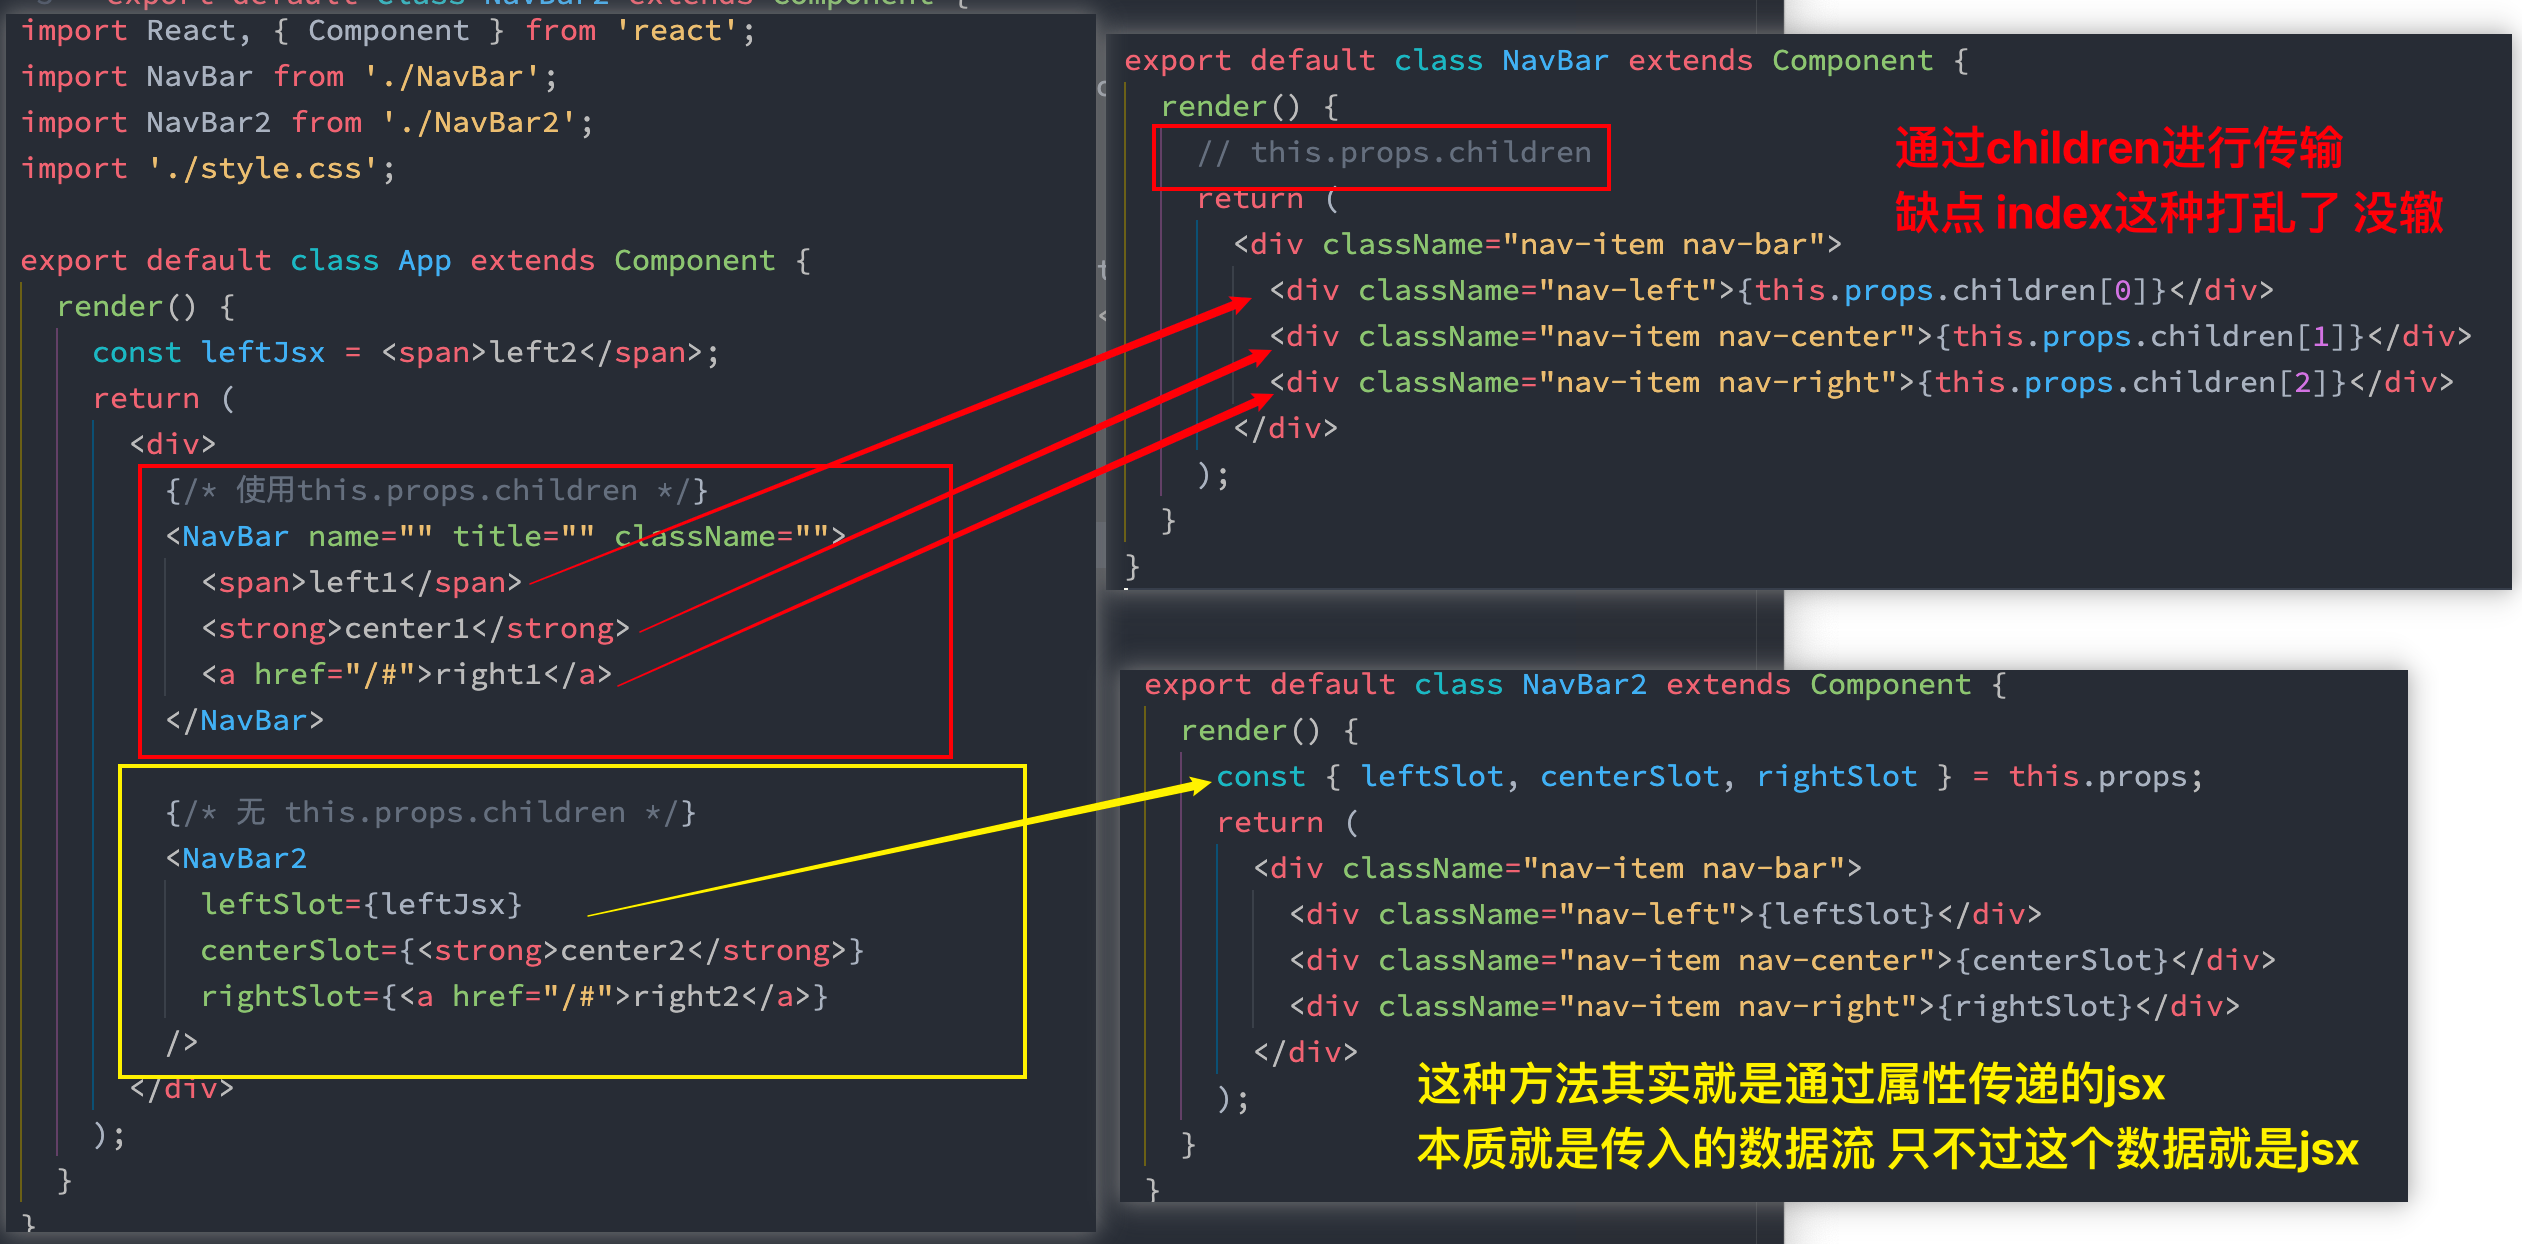This screenshot has height=1244, width=2522.
Task: Click the red annotation '通过children进行传输'
Action: point(2118,149)
